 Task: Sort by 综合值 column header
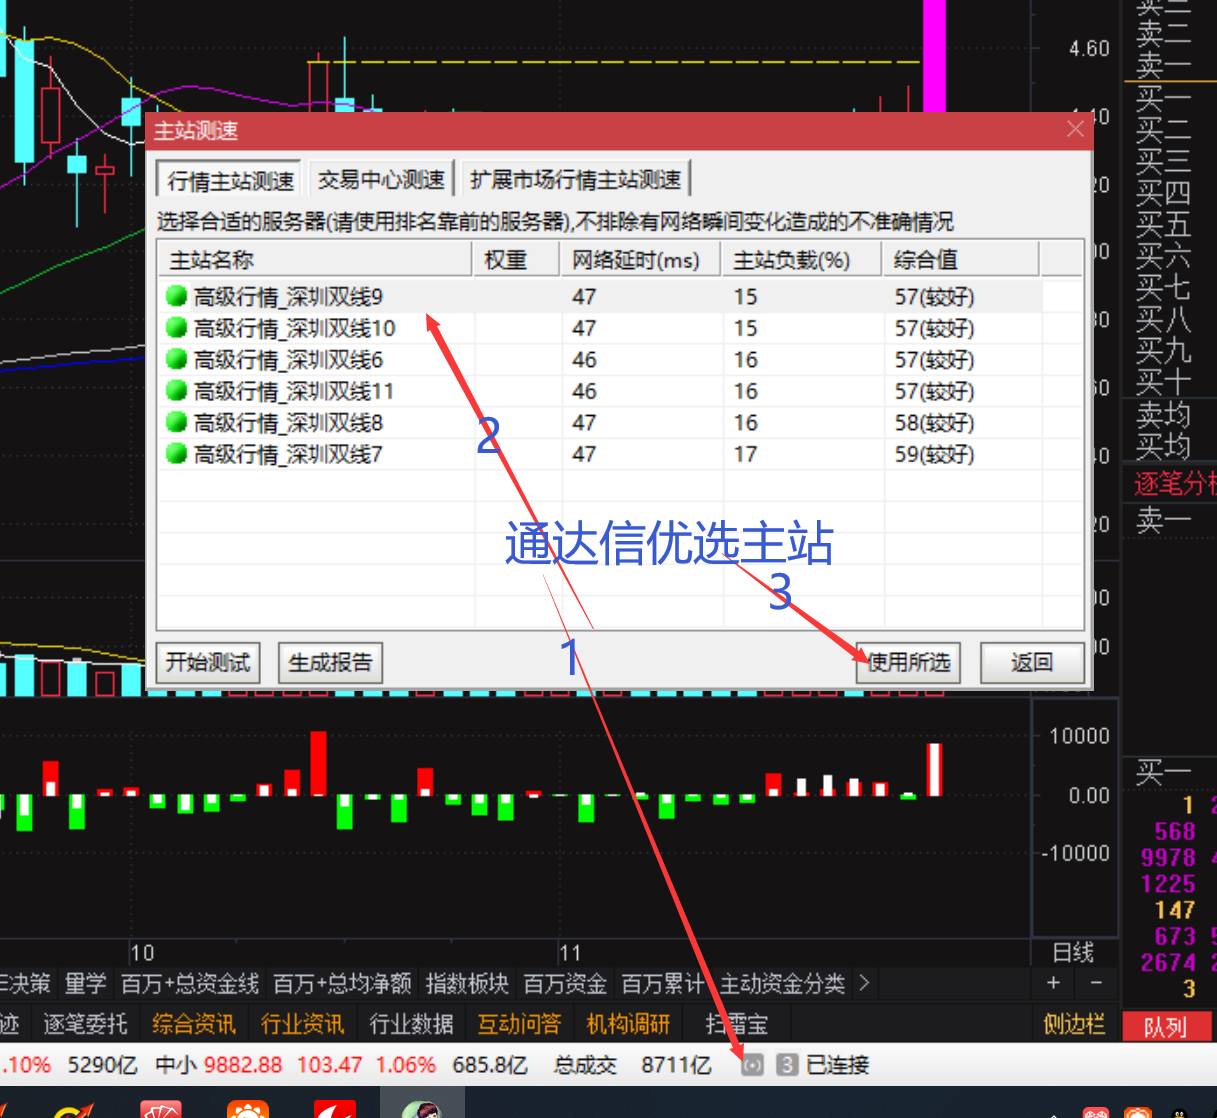pyautogui.click(x=961, y=260)
